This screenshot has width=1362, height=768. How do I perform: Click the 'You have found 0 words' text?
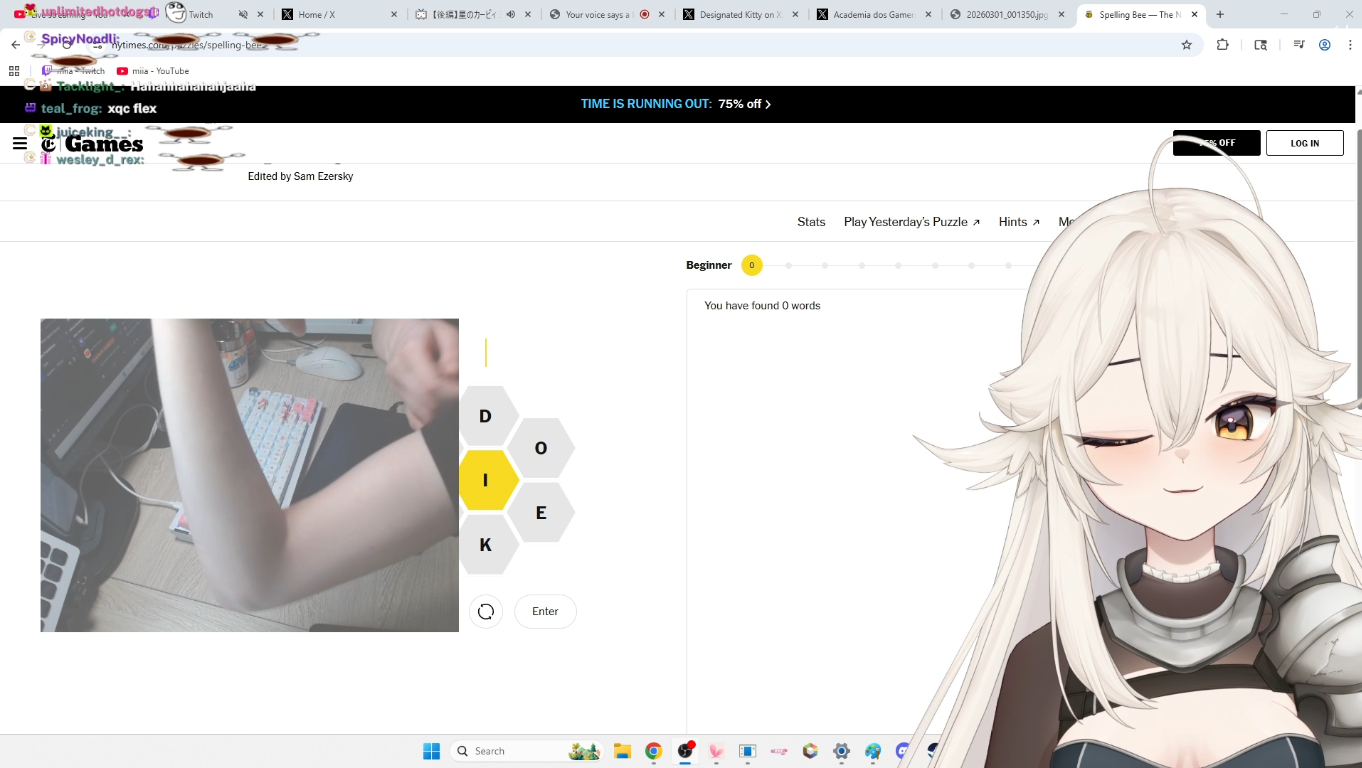tap(762, 306)
